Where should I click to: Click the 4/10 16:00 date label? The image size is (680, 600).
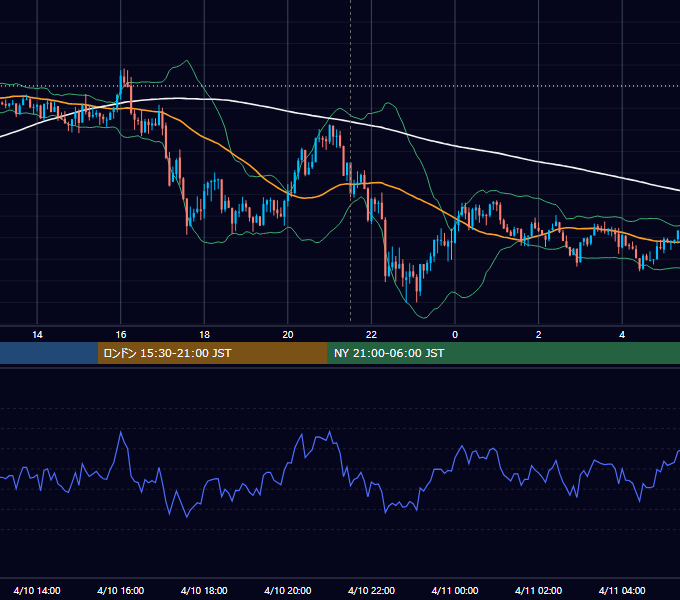click(121, 590)
